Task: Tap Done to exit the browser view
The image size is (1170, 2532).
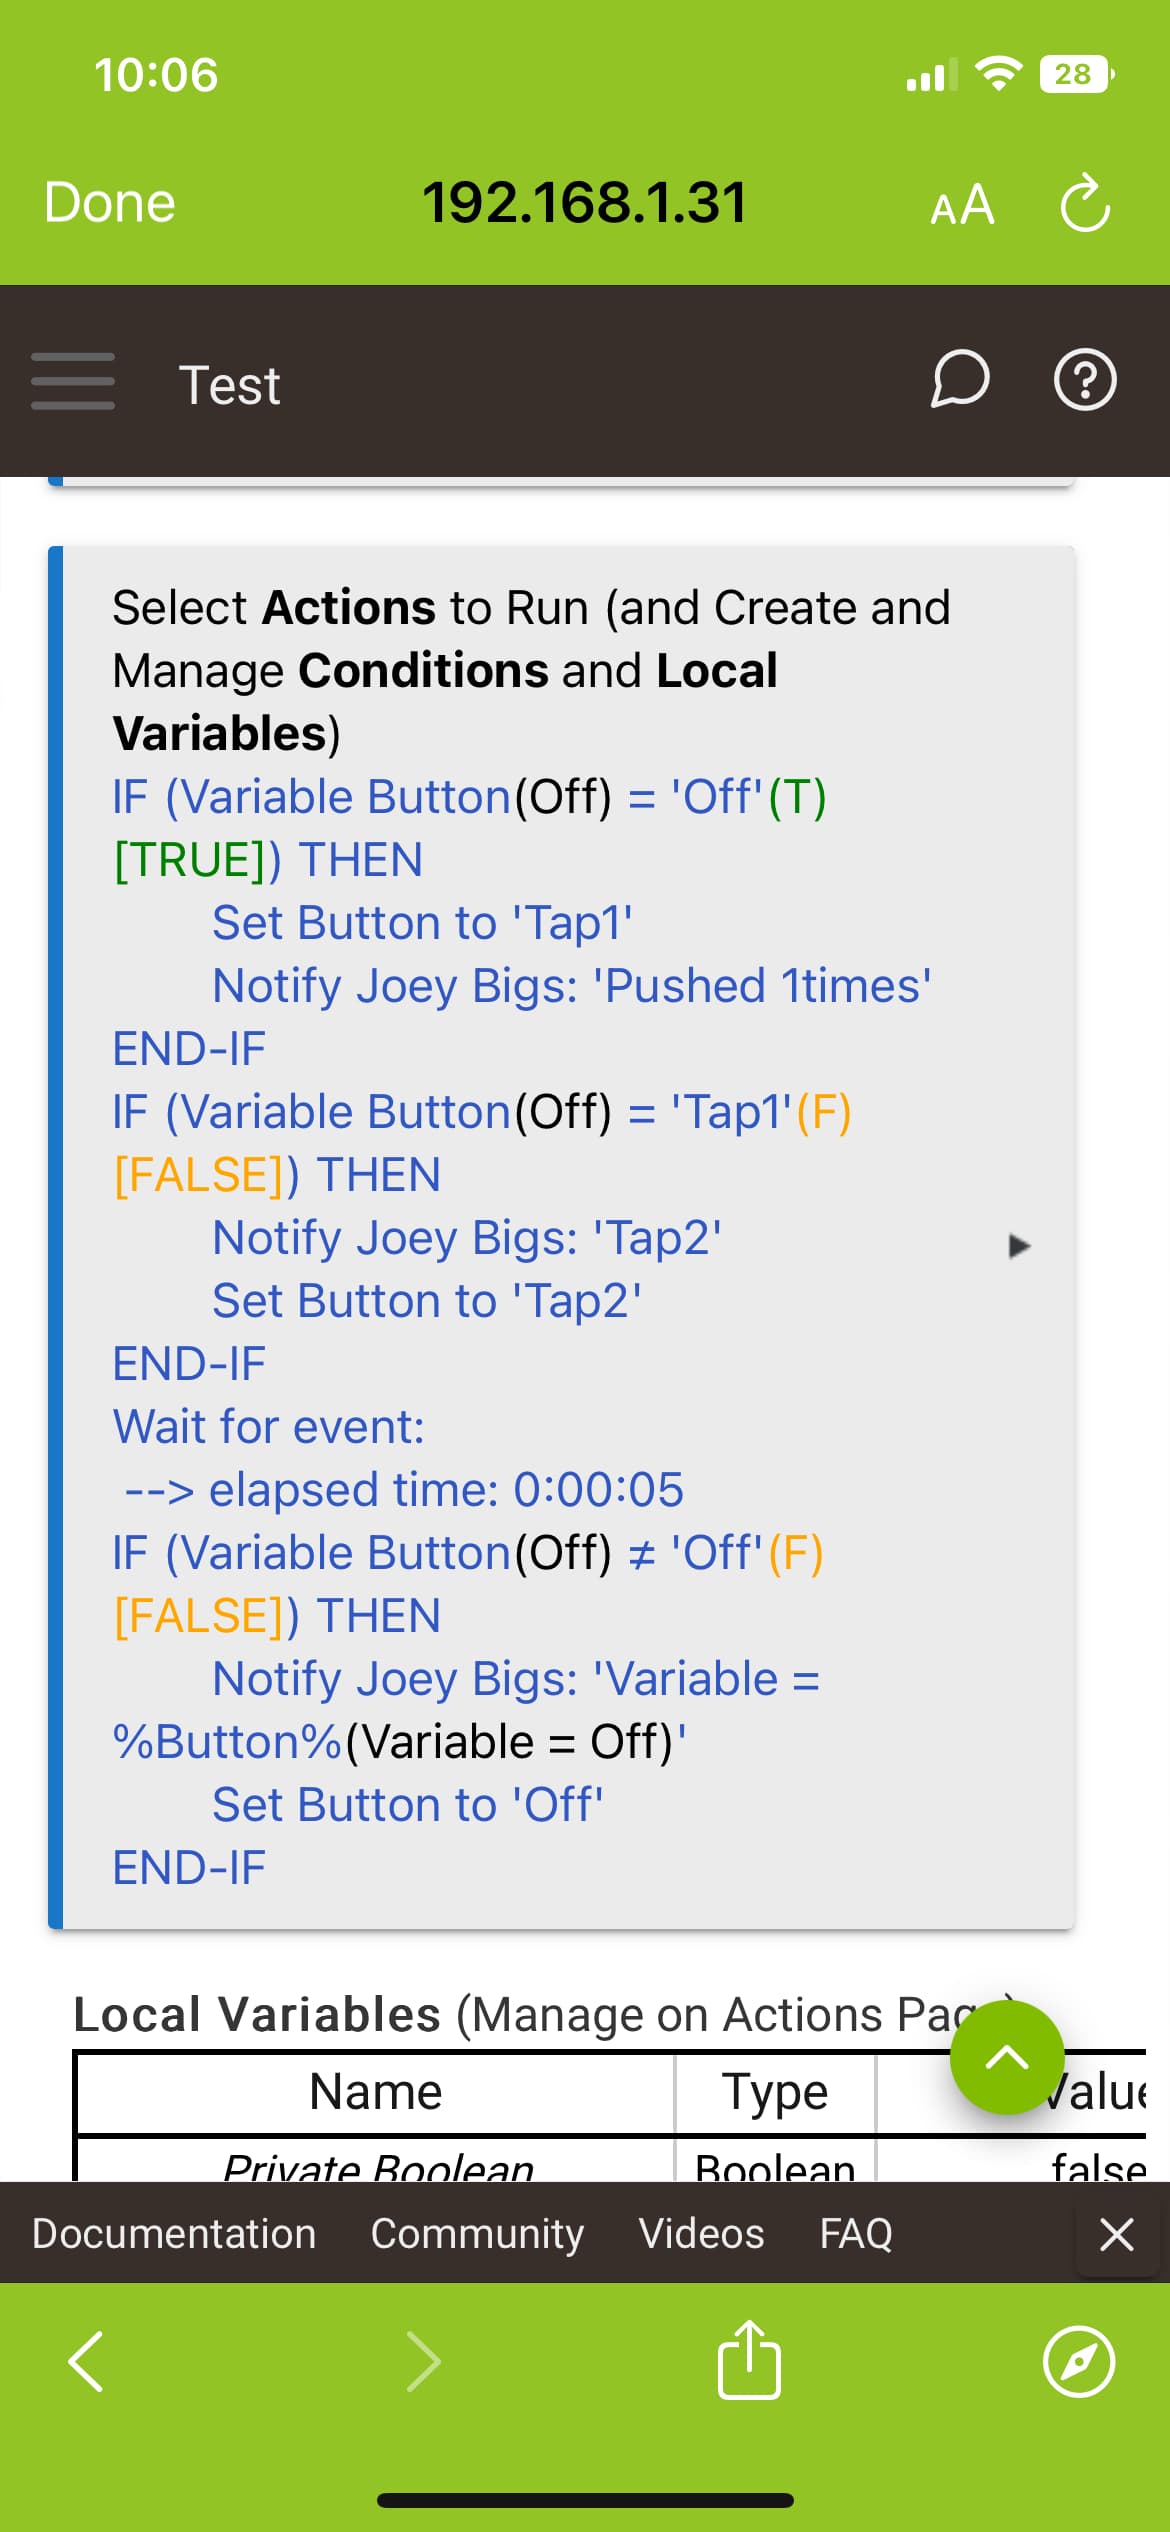Action: pyautogui.click(x=108, y=203)
